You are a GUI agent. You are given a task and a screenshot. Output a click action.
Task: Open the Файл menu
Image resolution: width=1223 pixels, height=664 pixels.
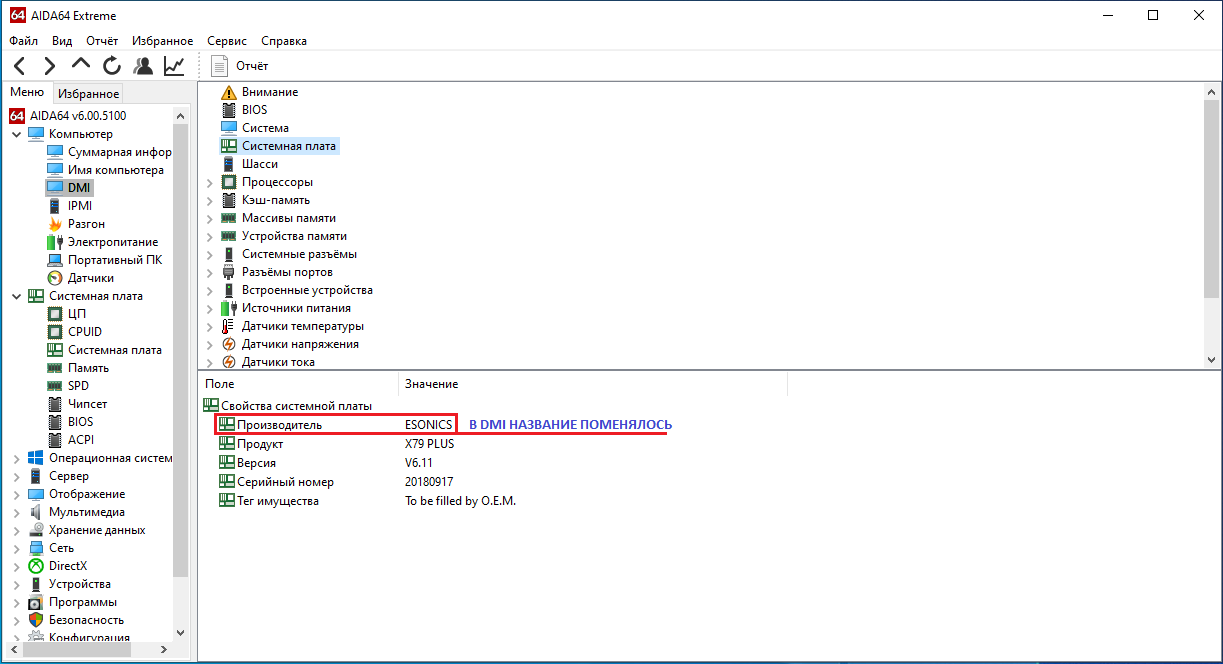point(24,41)
